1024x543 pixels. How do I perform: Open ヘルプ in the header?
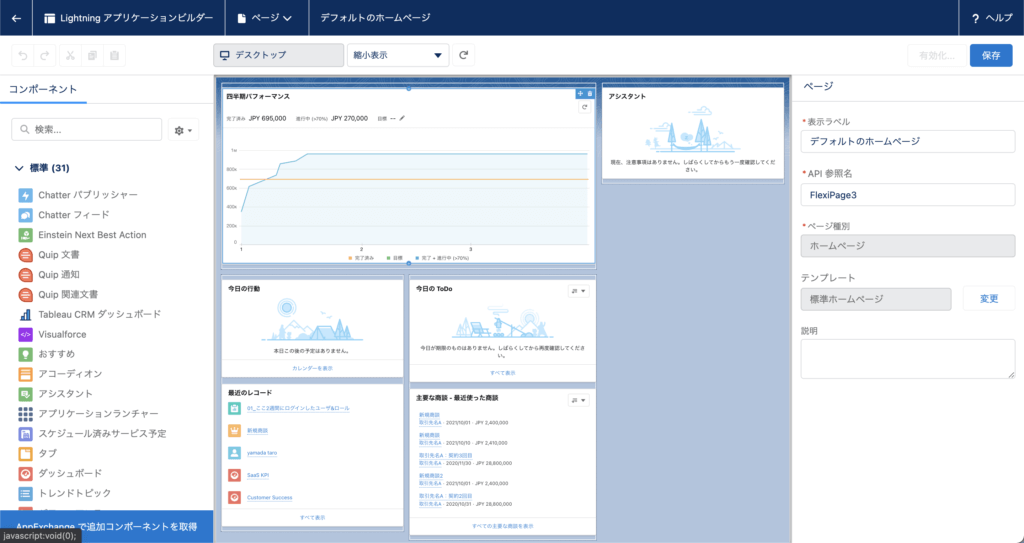(x=991, y=17)
